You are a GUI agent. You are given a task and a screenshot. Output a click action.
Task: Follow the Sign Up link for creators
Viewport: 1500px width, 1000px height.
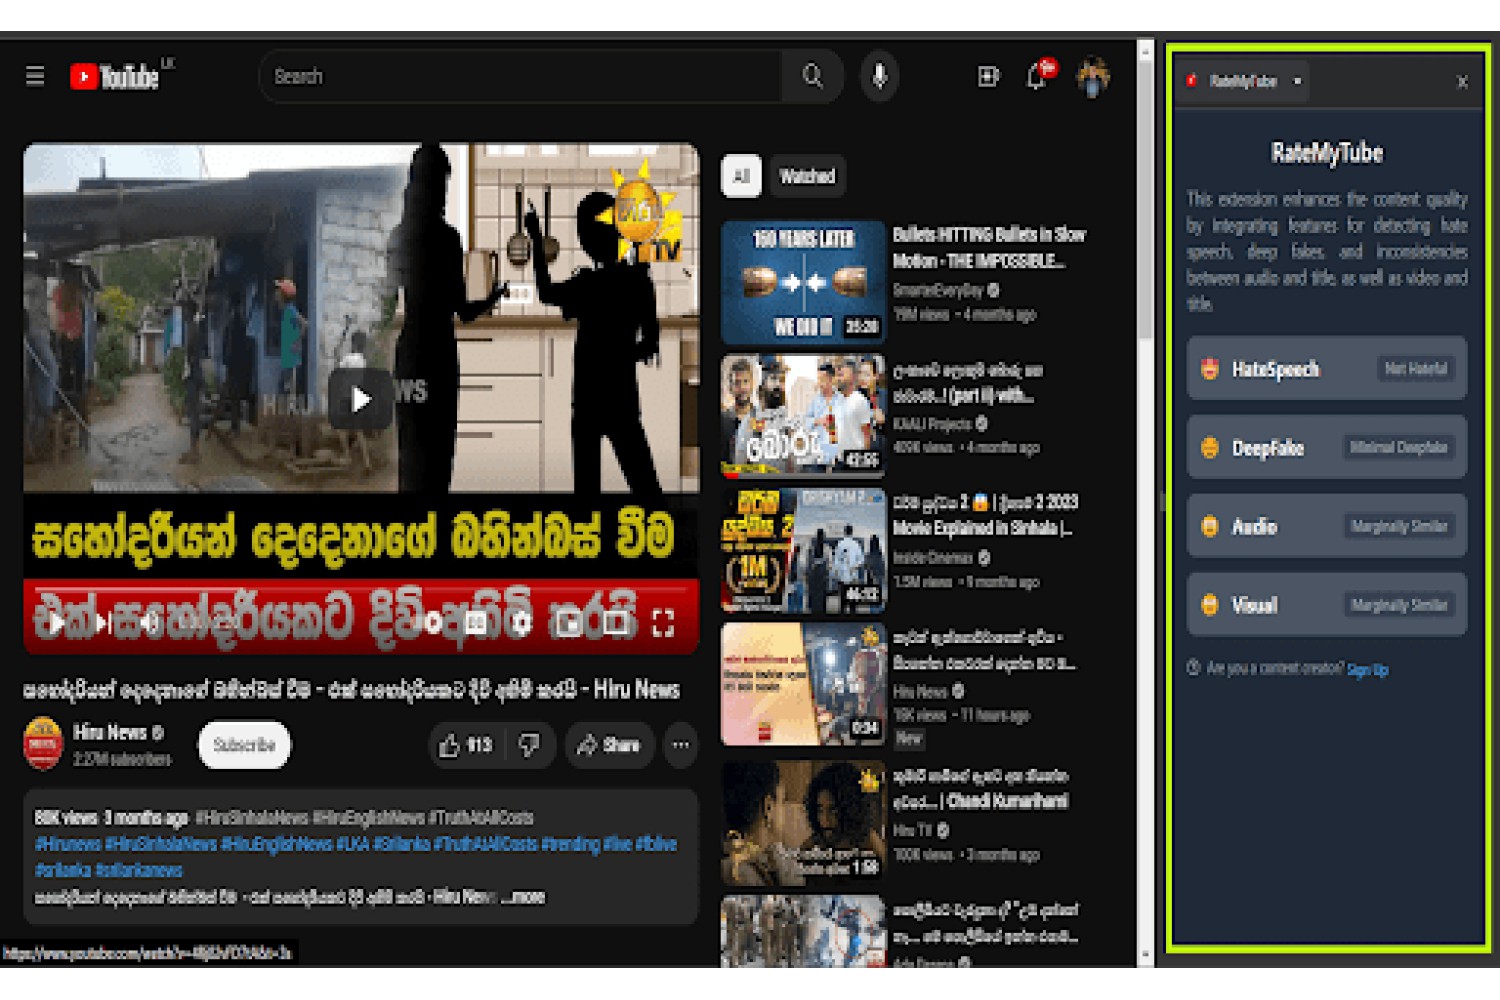point(1367,669)
